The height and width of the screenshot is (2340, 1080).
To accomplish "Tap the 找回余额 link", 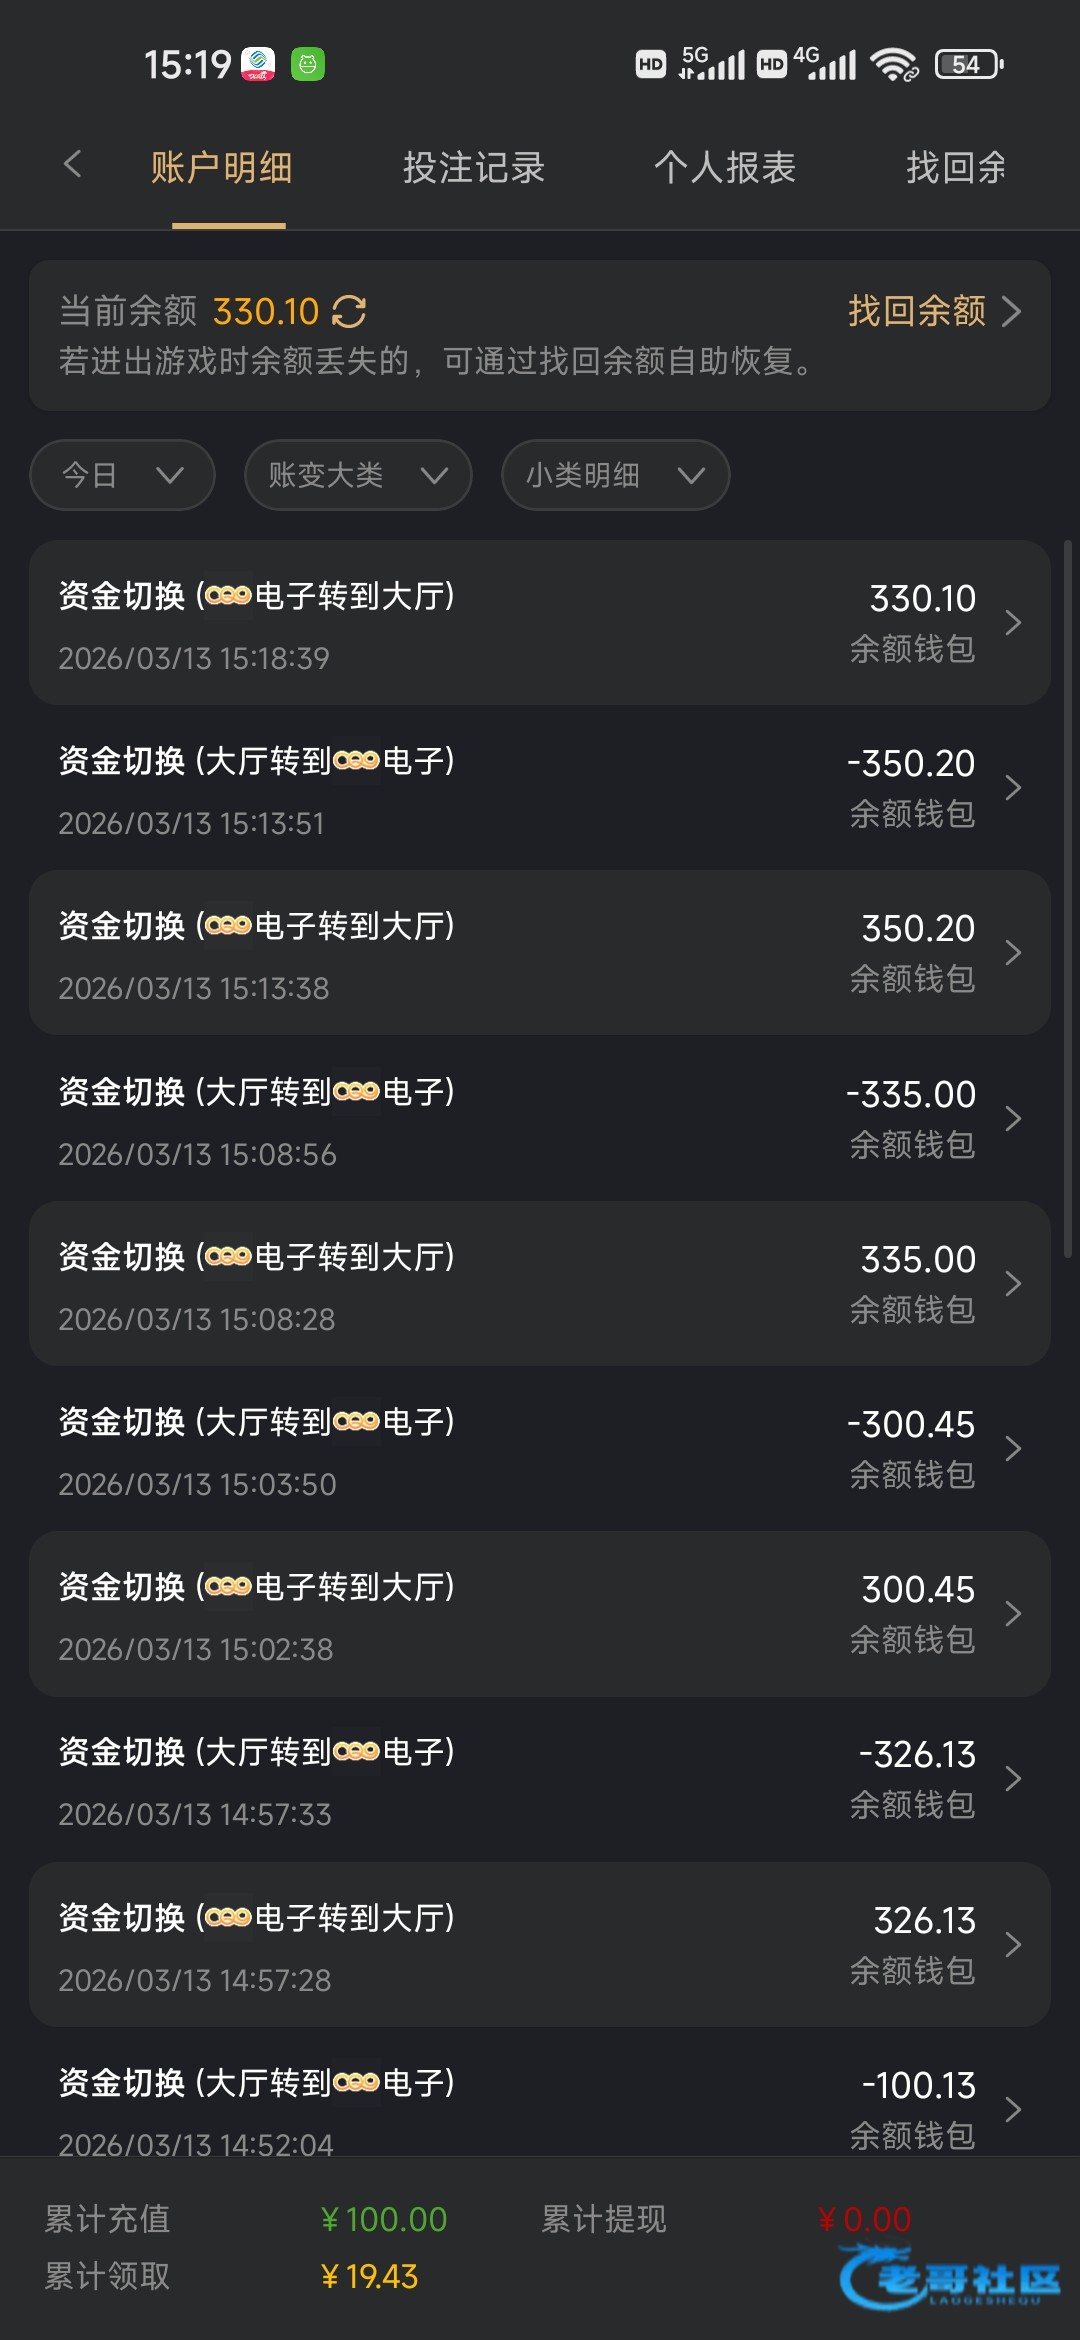I will pyautogui.click(x=934, y=312).
